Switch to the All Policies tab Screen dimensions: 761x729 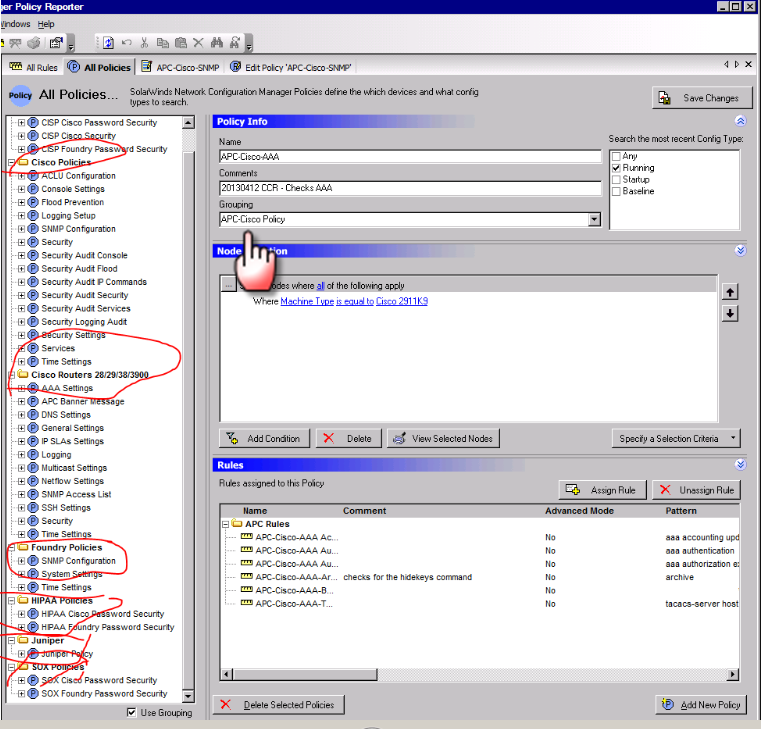click(x=99, y=67)
